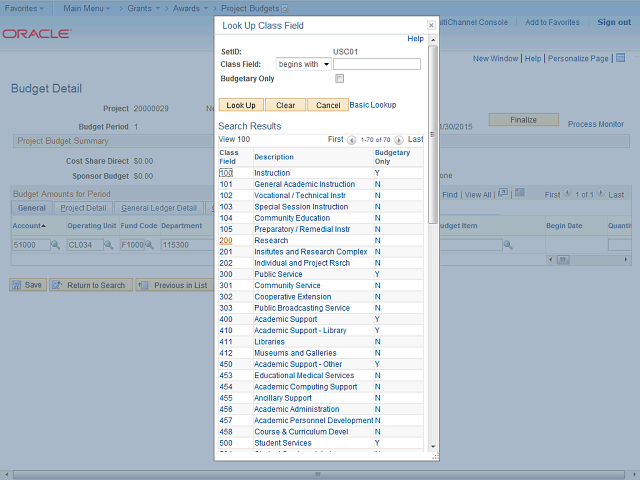Click the lookup magnifier next to Operating Unit
Image resolution: width=640 pixels, height=480 pixels.
point(108,245)
